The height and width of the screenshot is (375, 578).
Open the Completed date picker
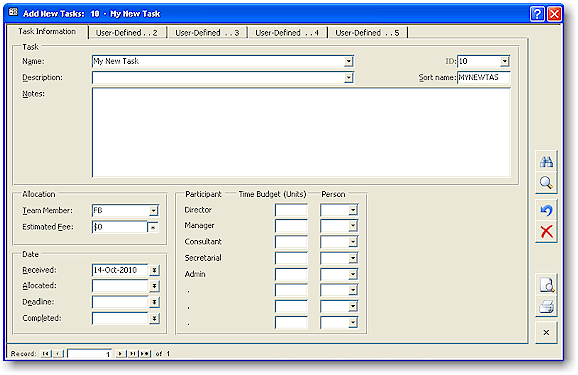tap(154, 319)
